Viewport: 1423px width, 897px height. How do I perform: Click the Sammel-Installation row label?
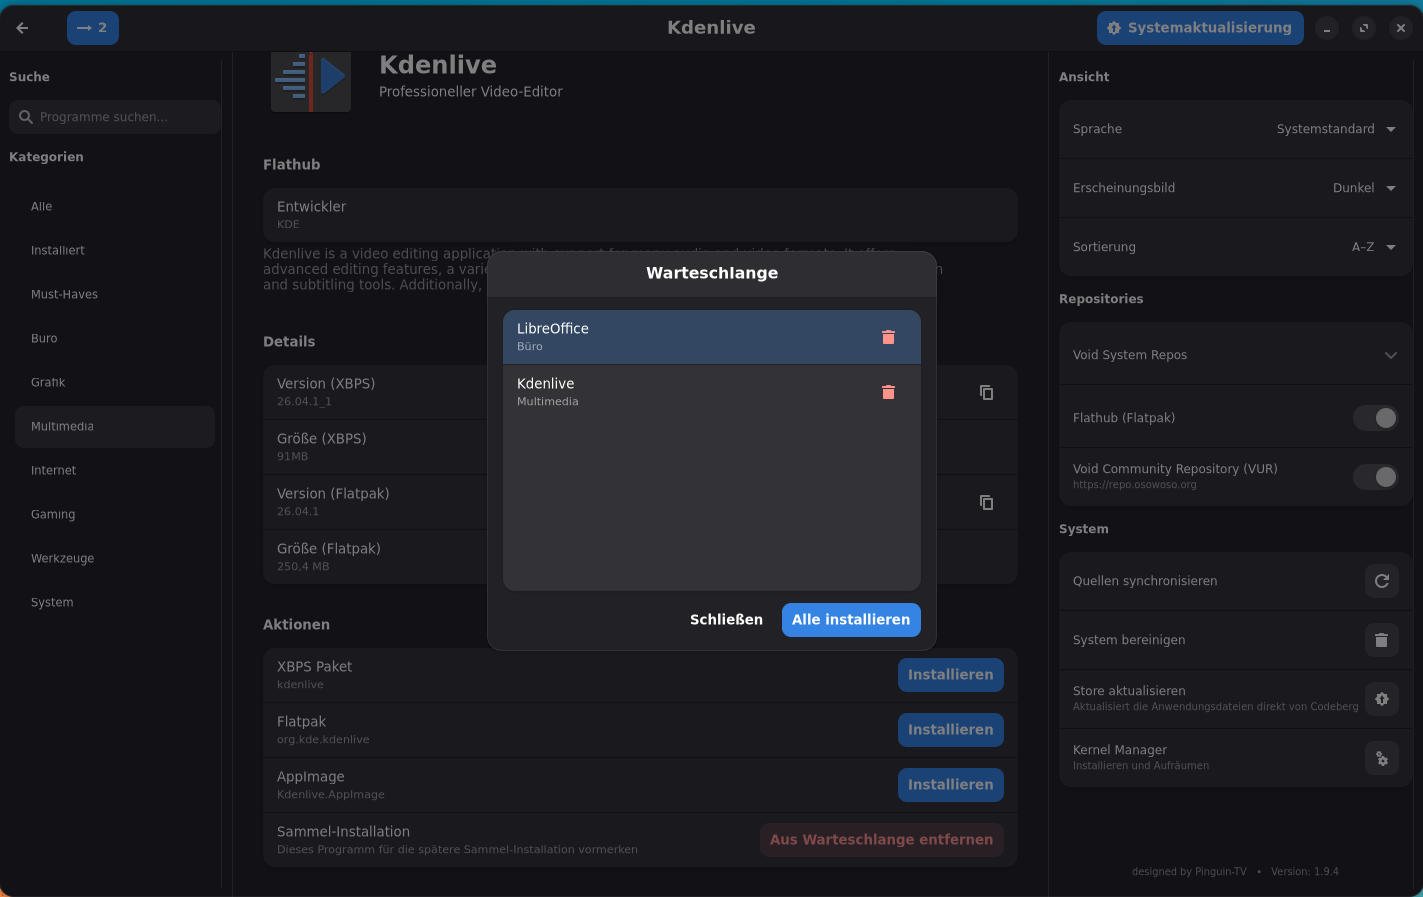coord(343,832)
